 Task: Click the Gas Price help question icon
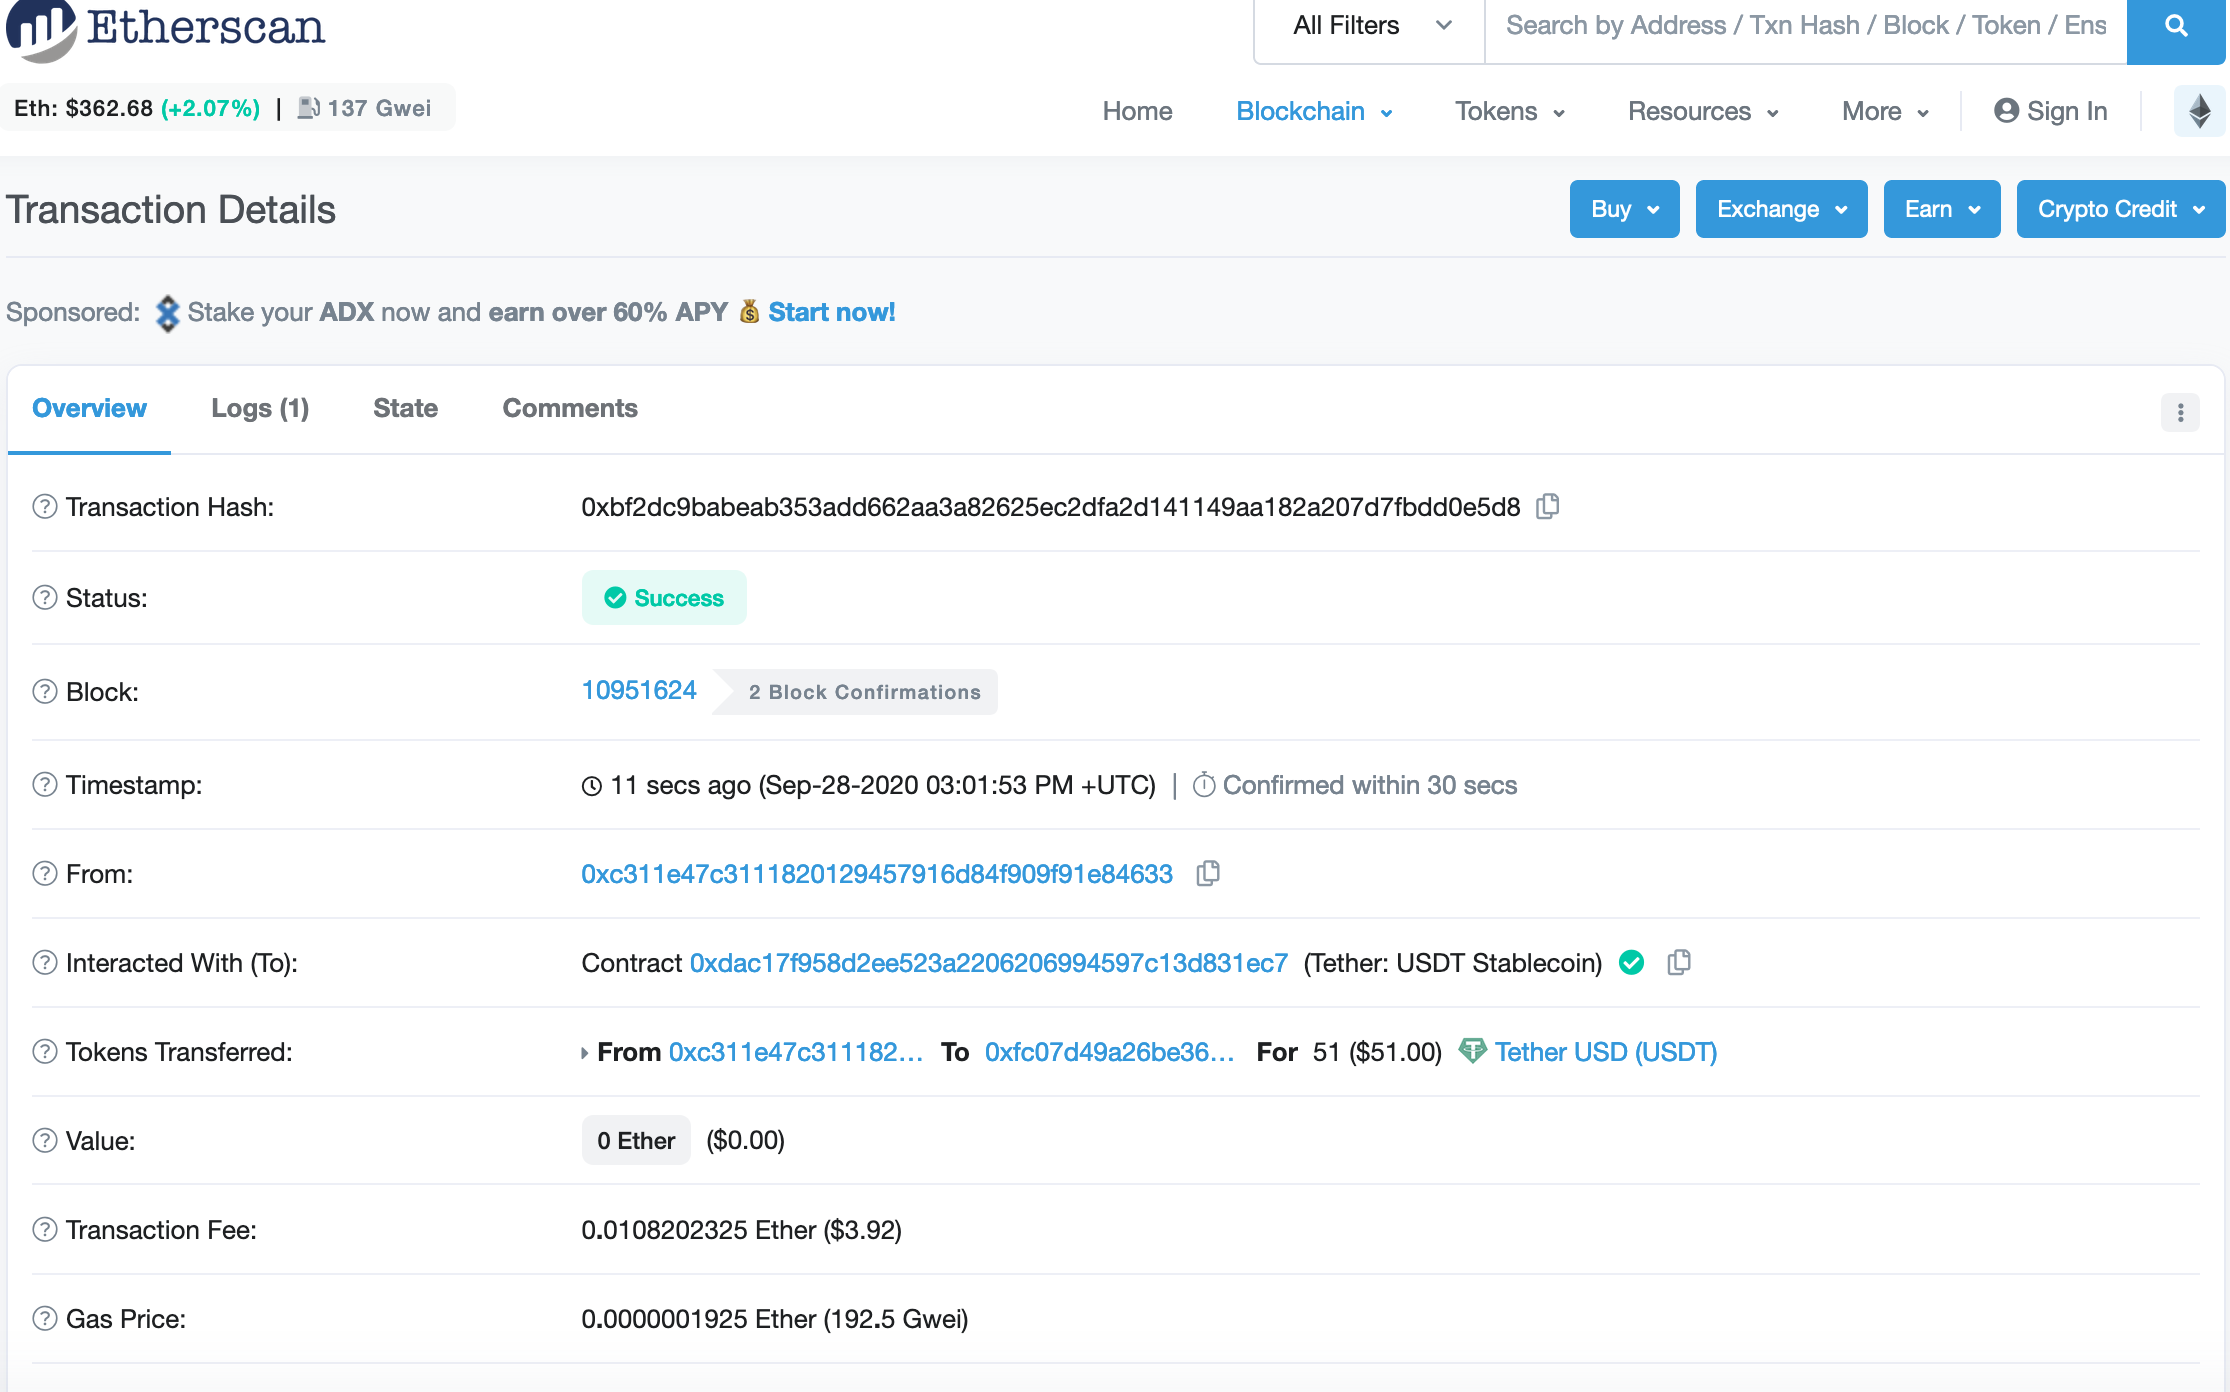click(45, 1319)
